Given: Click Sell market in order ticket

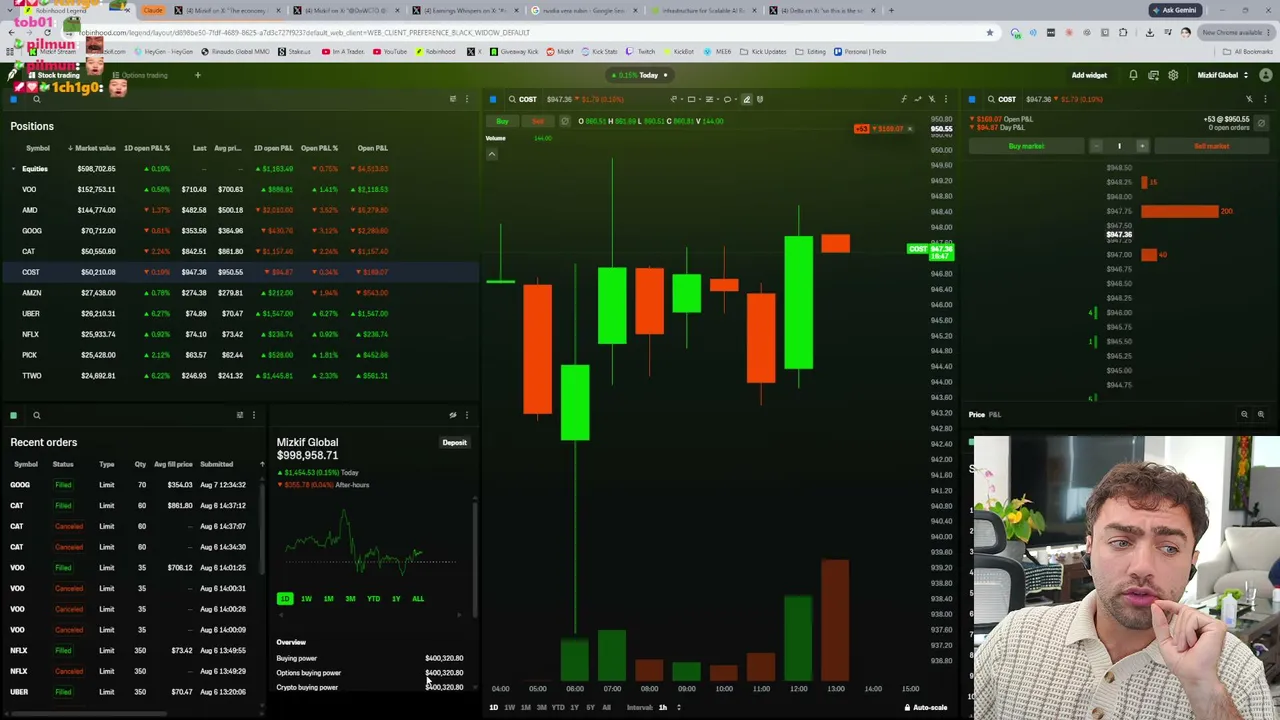Looking at the screenshot, I should 1211,146.
